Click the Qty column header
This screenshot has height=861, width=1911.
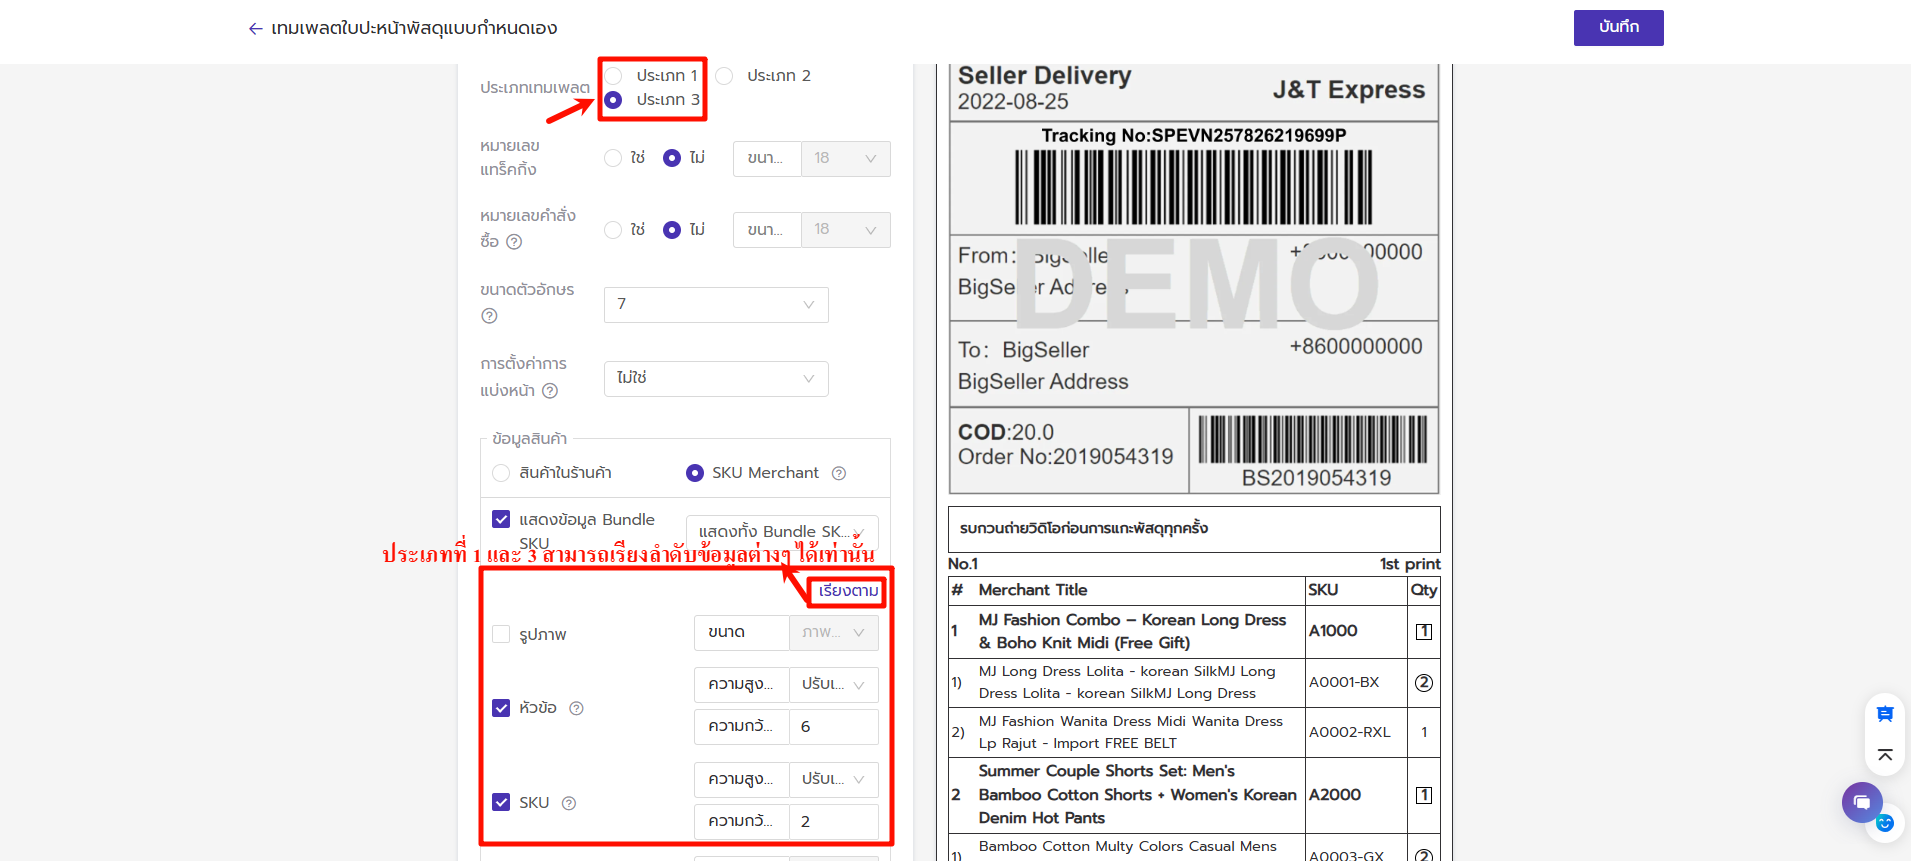click(x=1424, y=590)
